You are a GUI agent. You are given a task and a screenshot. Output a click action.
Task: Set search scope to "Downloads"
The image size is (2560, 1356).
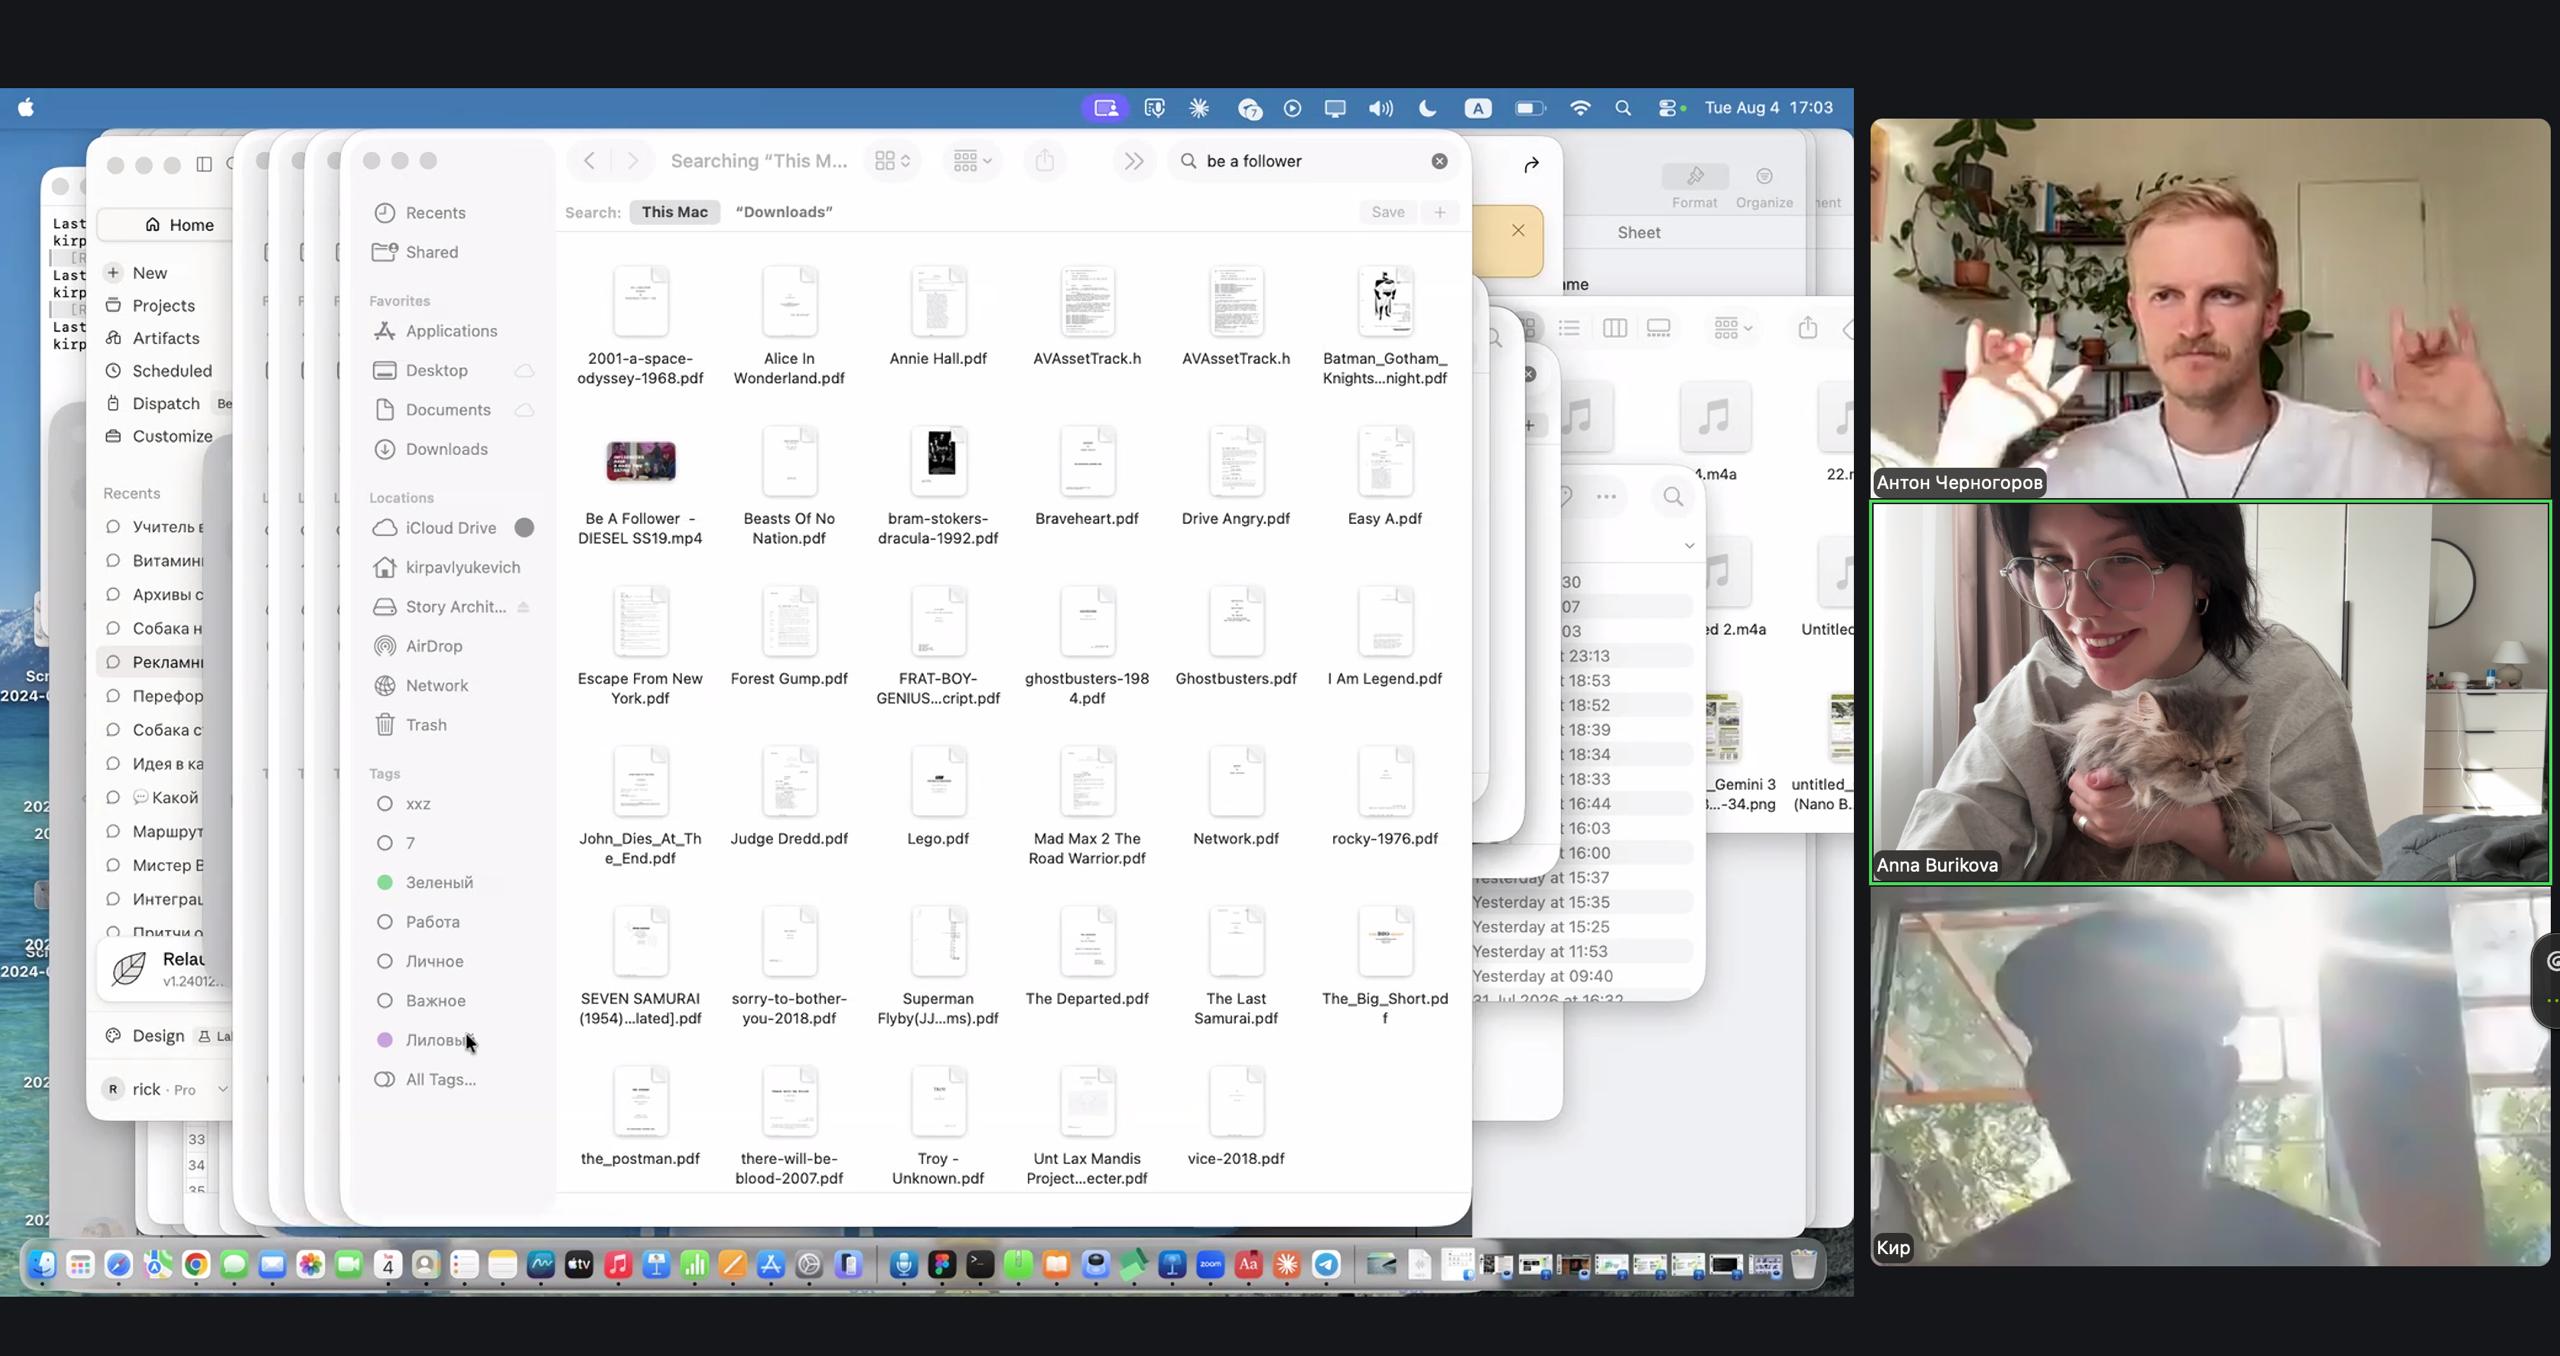tap(784, 212)
